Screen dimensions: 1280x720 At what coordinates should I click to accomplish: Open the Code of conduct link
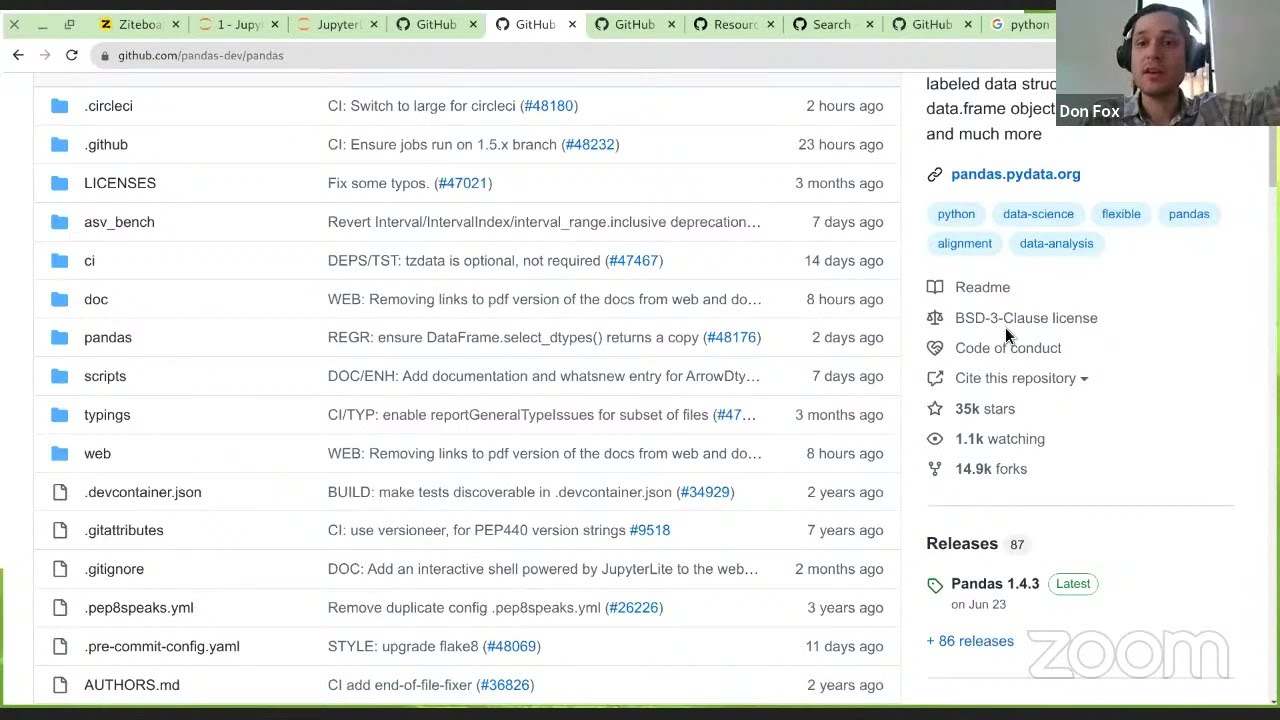(1008, 348)
